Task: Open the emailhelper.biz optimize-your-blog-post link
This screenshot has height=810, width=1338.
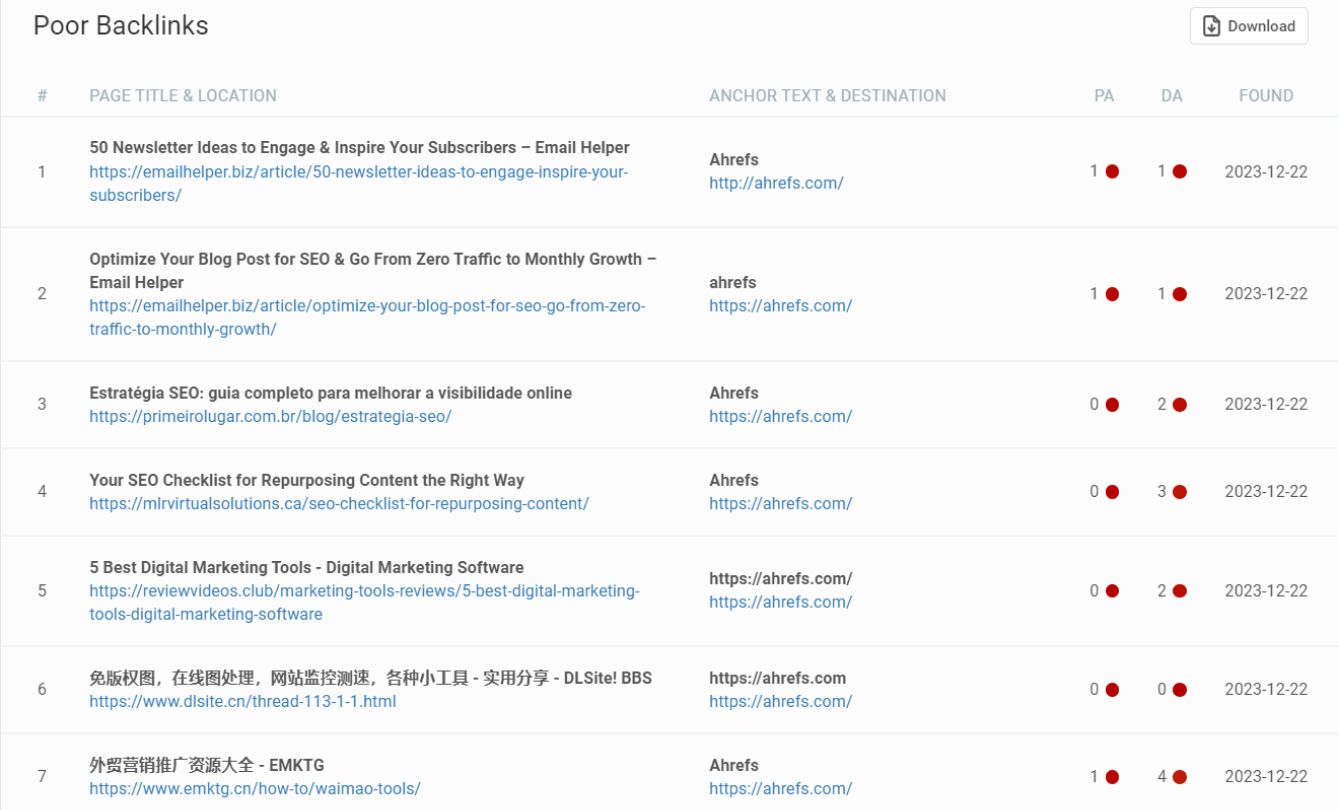Action: pos(367,318)
